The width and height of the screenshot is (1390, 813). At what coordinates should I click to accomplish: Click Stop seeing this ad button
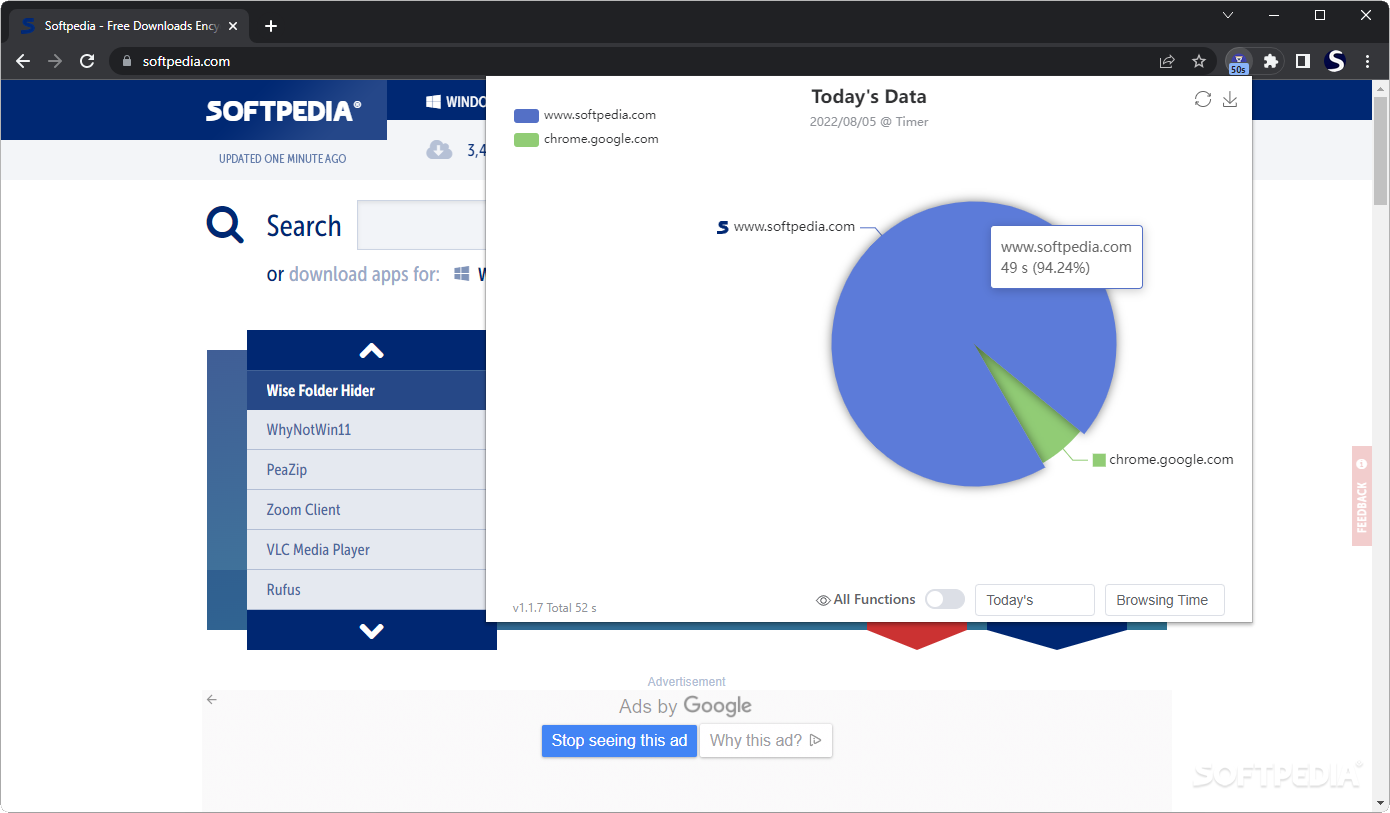(x=619, y=741)
